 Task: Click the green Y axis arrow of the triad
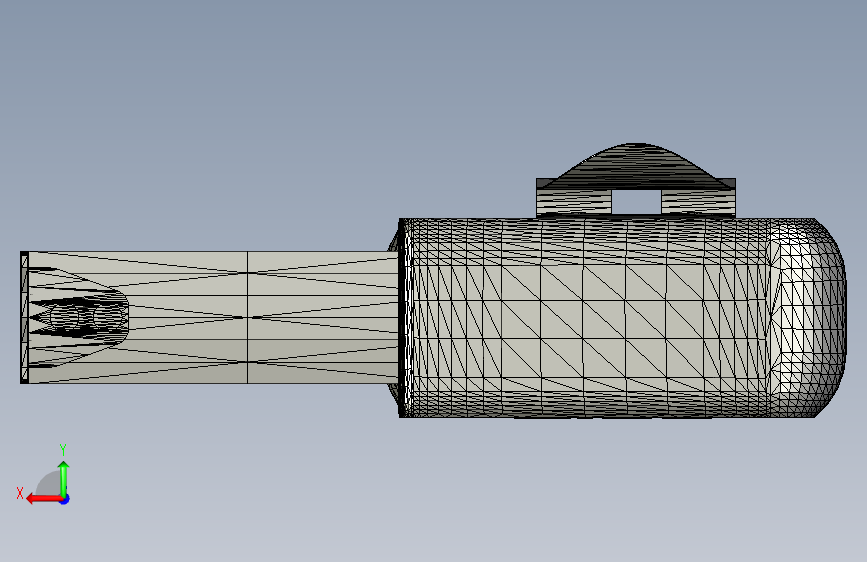point(64,479)
